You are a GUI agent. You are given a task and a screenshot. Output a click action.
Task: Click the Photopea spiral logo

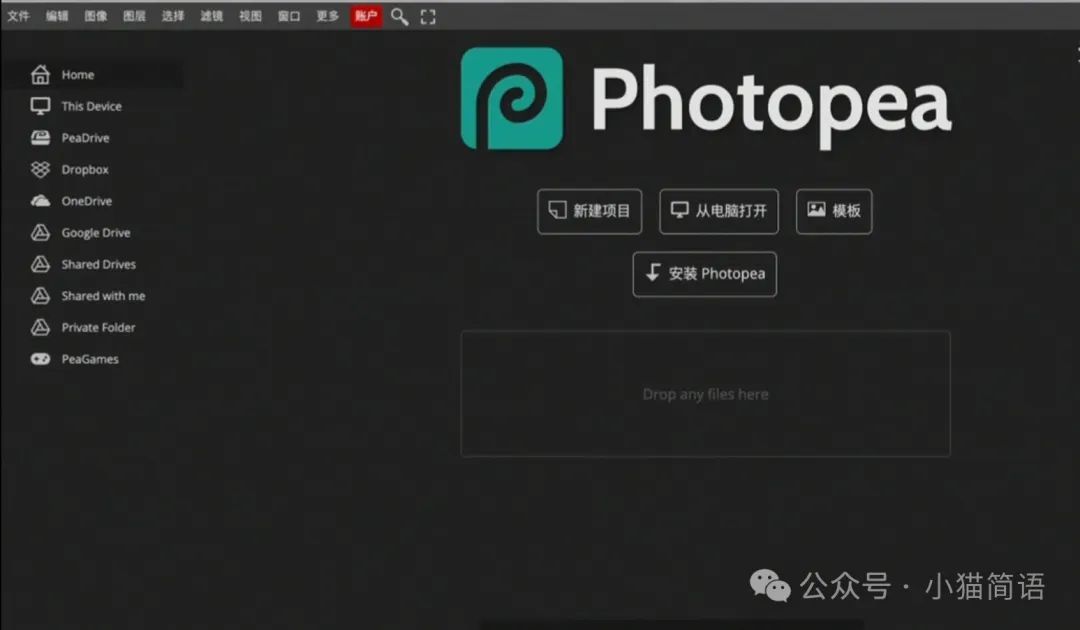coord(512,98)
